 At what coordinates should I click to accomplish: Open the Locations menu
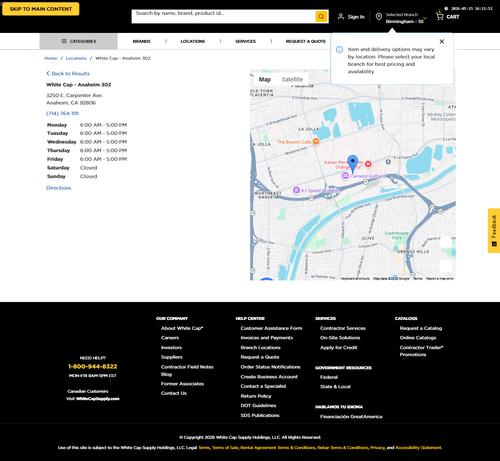coord(193,41)
